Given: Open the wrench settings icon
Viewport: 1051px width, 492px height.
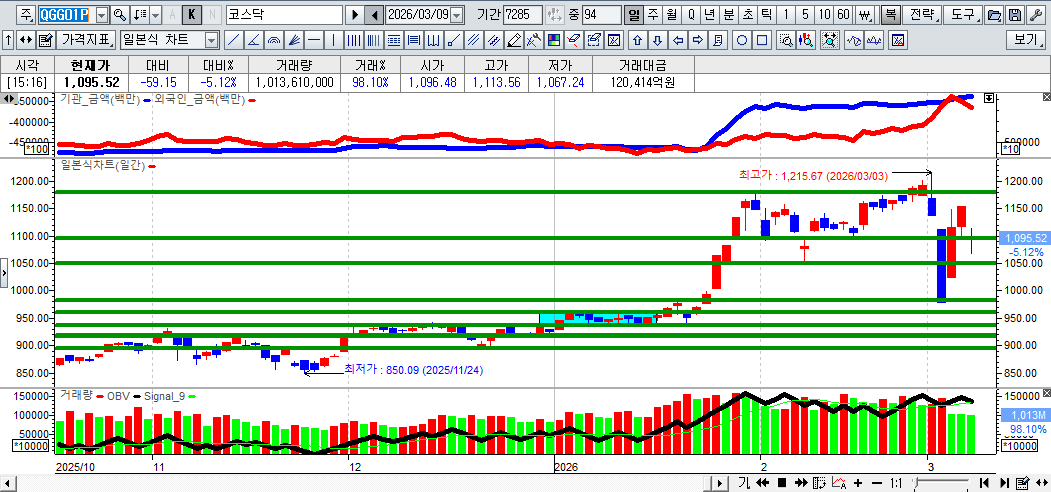Looking at the screenshot, I should coord(1035,15).
